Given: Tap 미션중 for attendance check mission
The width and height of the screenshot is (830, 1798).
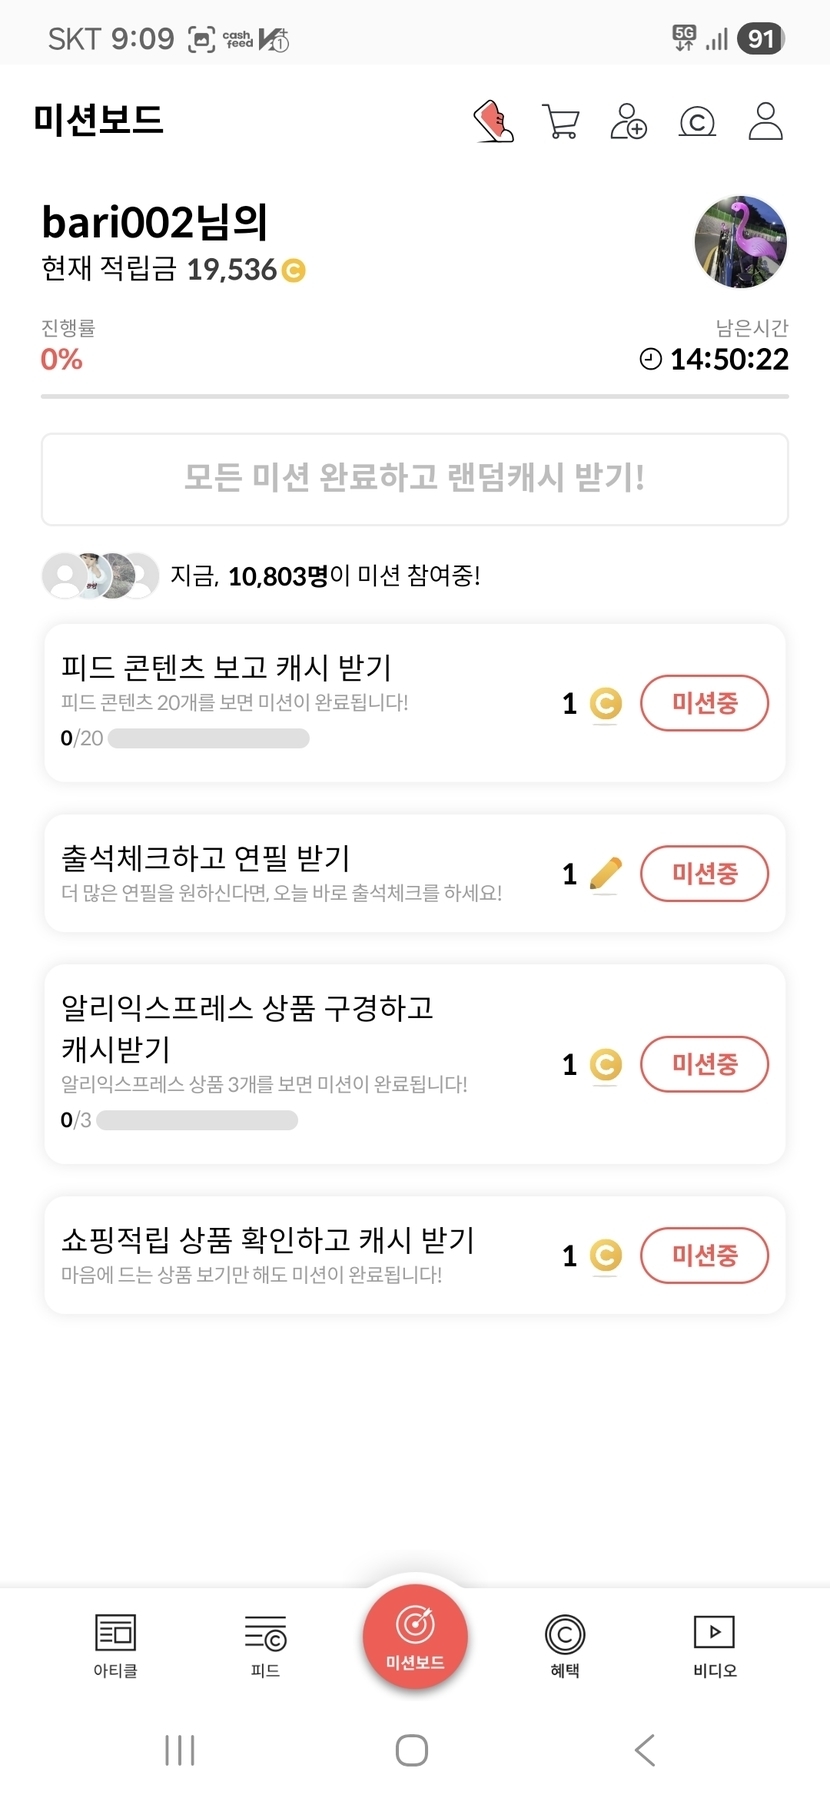Looking at the screenshot, I should [x=704, y=873].
